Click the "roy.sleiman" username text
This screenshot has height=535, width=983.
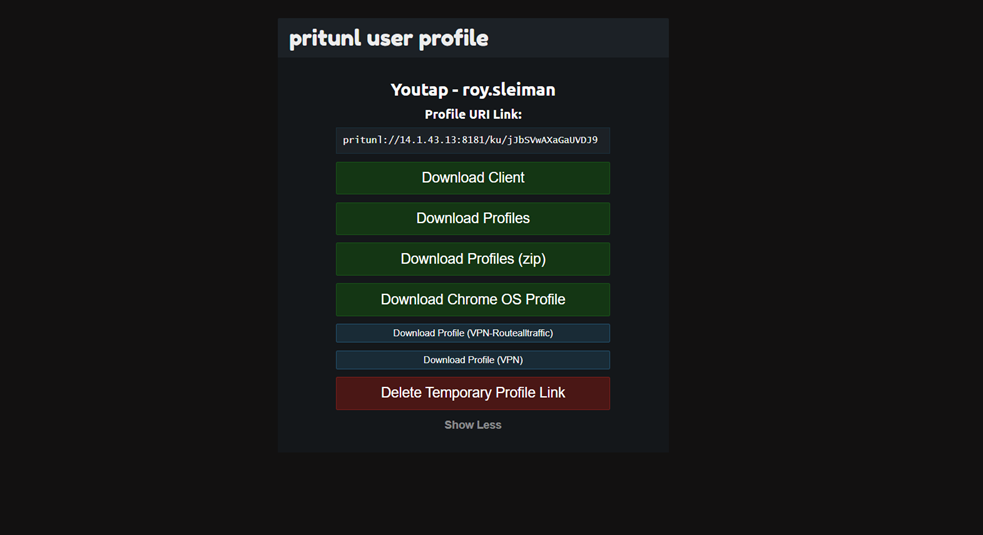pos(508,90)
